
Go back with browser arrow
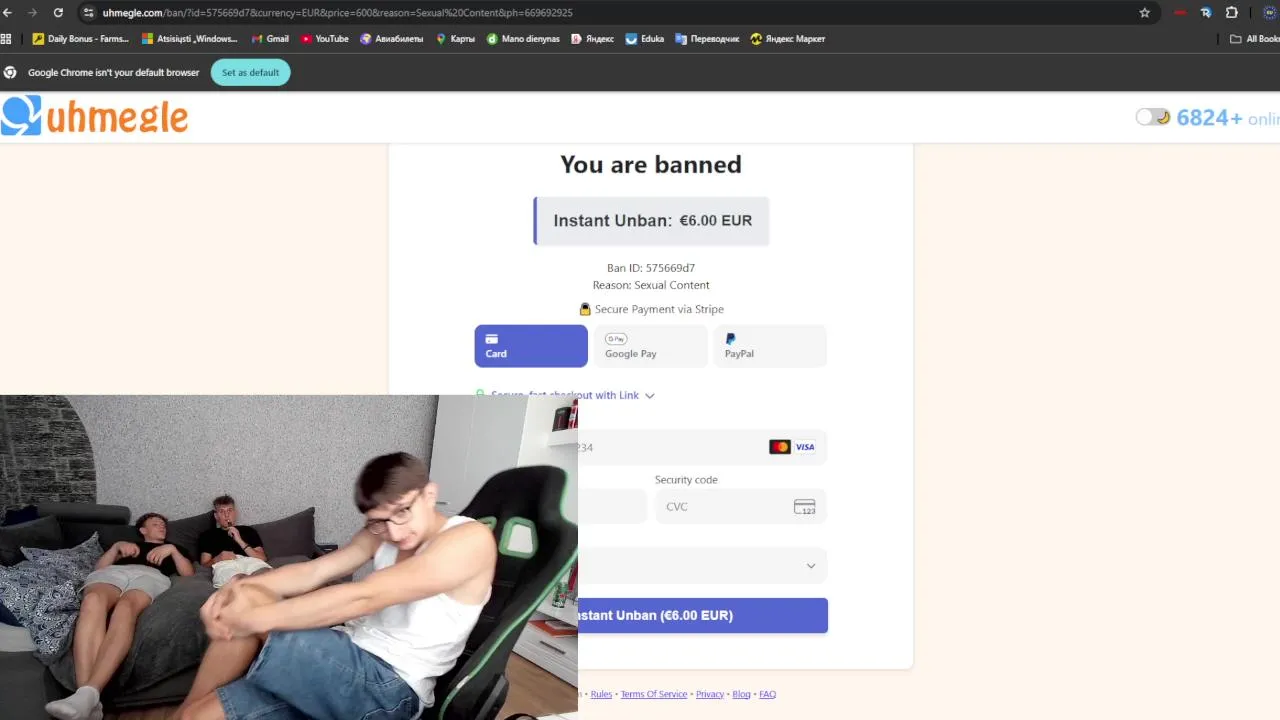pos(8,13)
